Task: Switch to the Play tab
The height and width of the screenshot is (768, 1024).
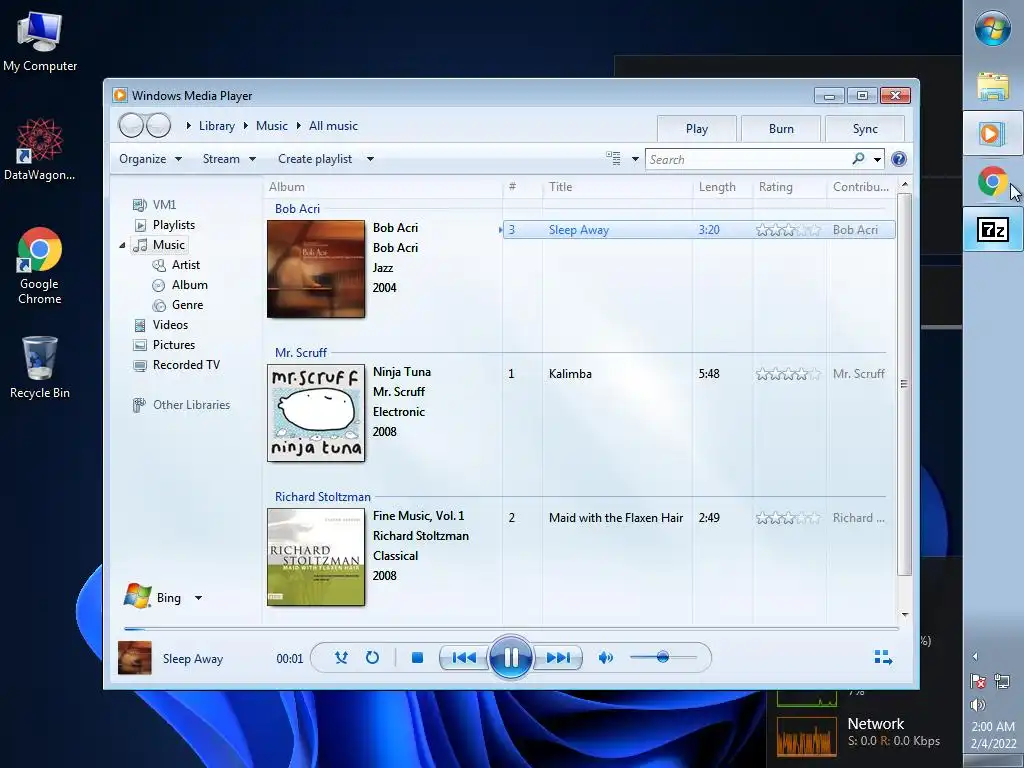Action: pyautogui.click(x=697, y=129)
